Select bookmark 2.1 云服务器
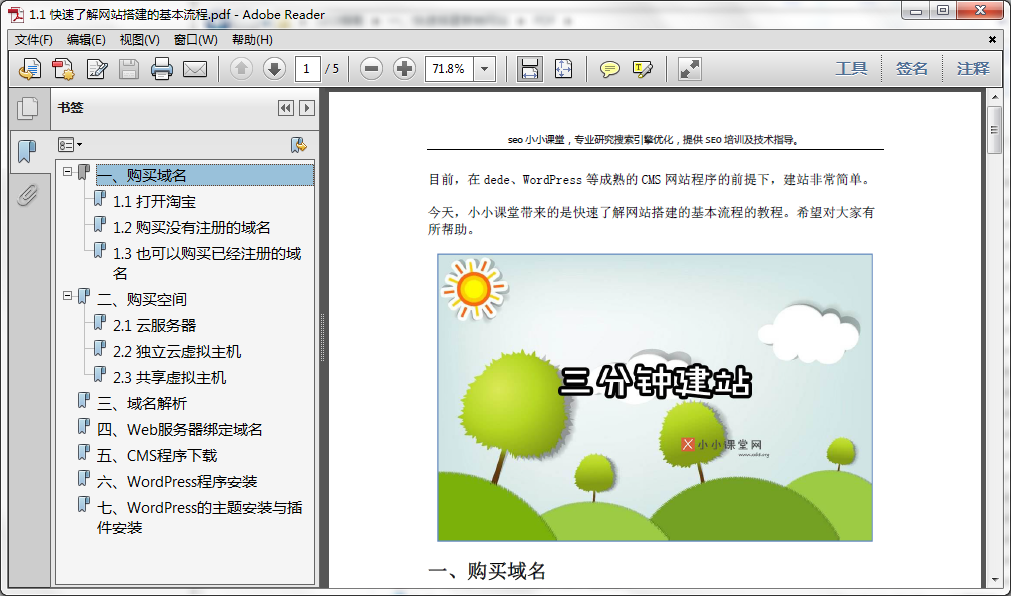The image size is (1011, 596). 154,325
